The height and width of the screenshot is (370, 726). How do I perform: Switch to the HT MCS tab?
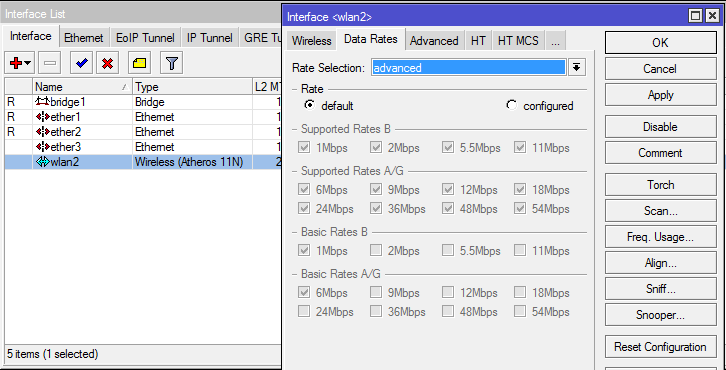coord(518,41)
